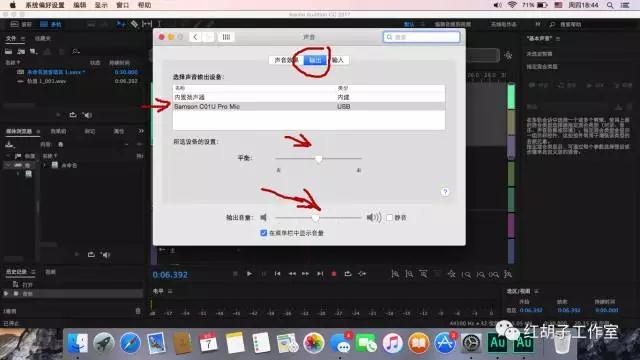This screenshot has height=360, width=640.
Task: Show all preferences grid button
Action: [x=226, y=37]
